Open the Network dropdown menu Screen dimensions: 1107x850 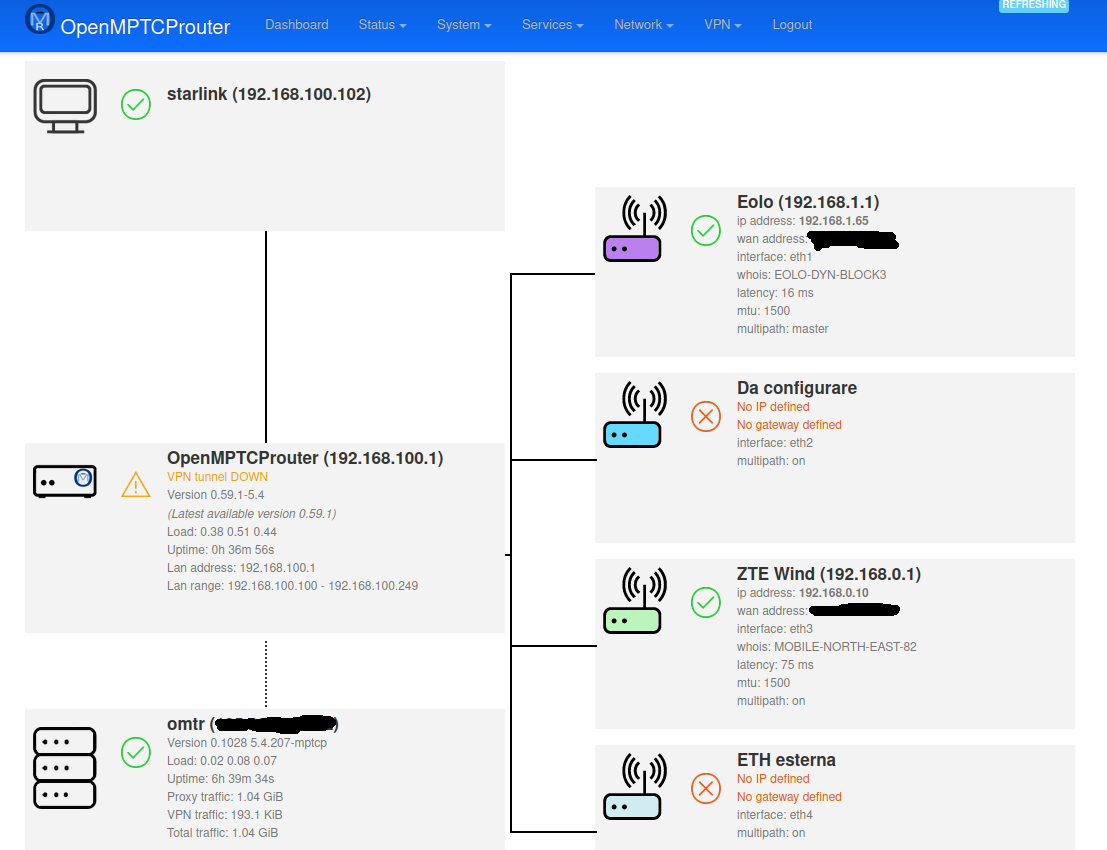(643, 25)
